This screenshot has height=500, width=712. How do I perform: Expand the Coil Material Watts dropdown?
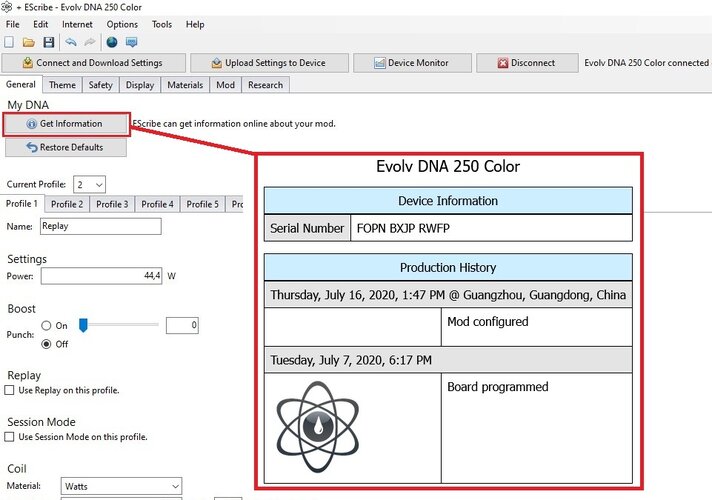click(121, 486)
